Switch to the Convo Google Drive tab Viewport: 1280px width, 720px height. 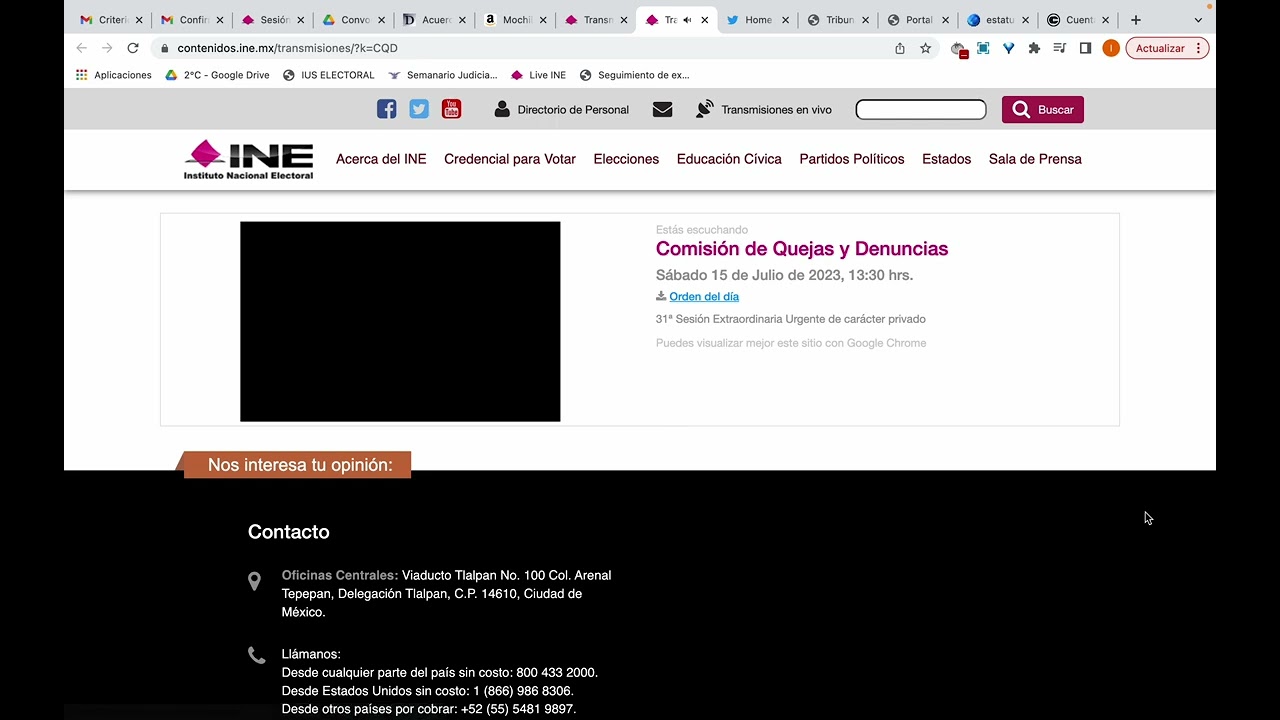pos(354,20)
